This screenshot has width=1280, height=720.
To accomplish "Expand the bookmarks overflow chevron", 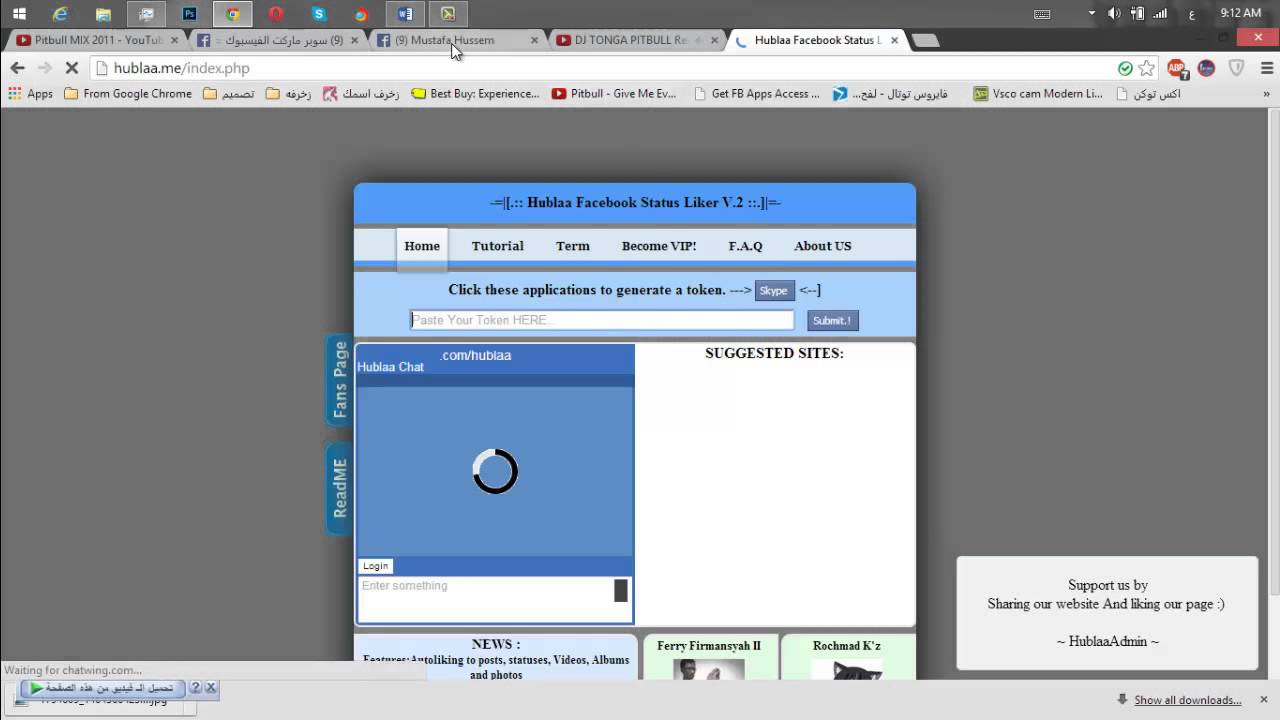I will pos(1266,93).
